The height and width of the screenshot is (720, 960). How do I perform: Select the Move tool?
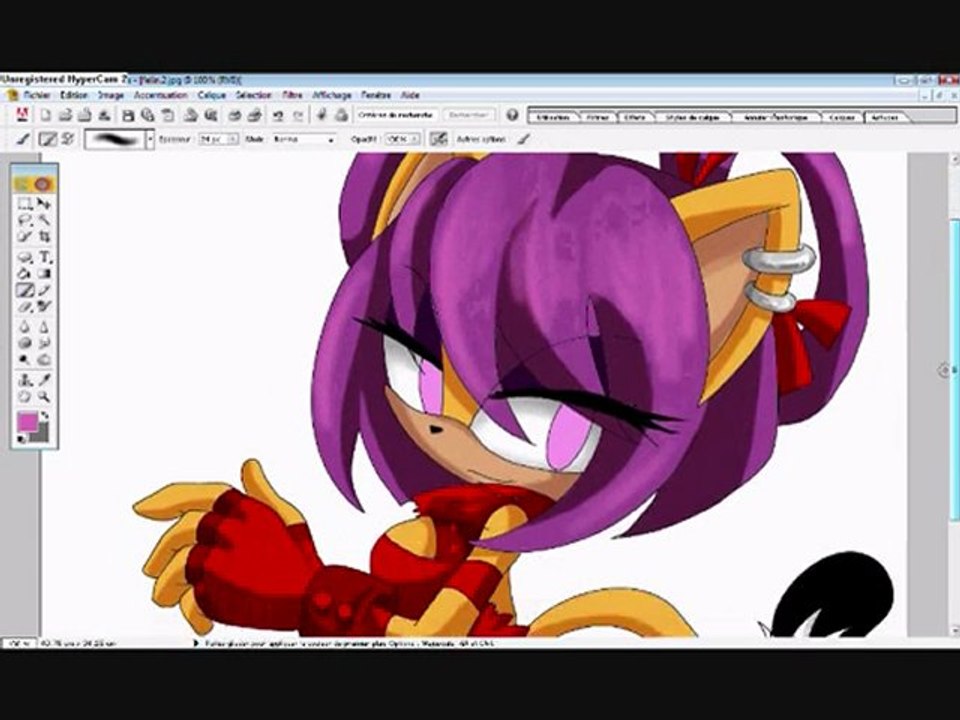(x=44, y=204)
